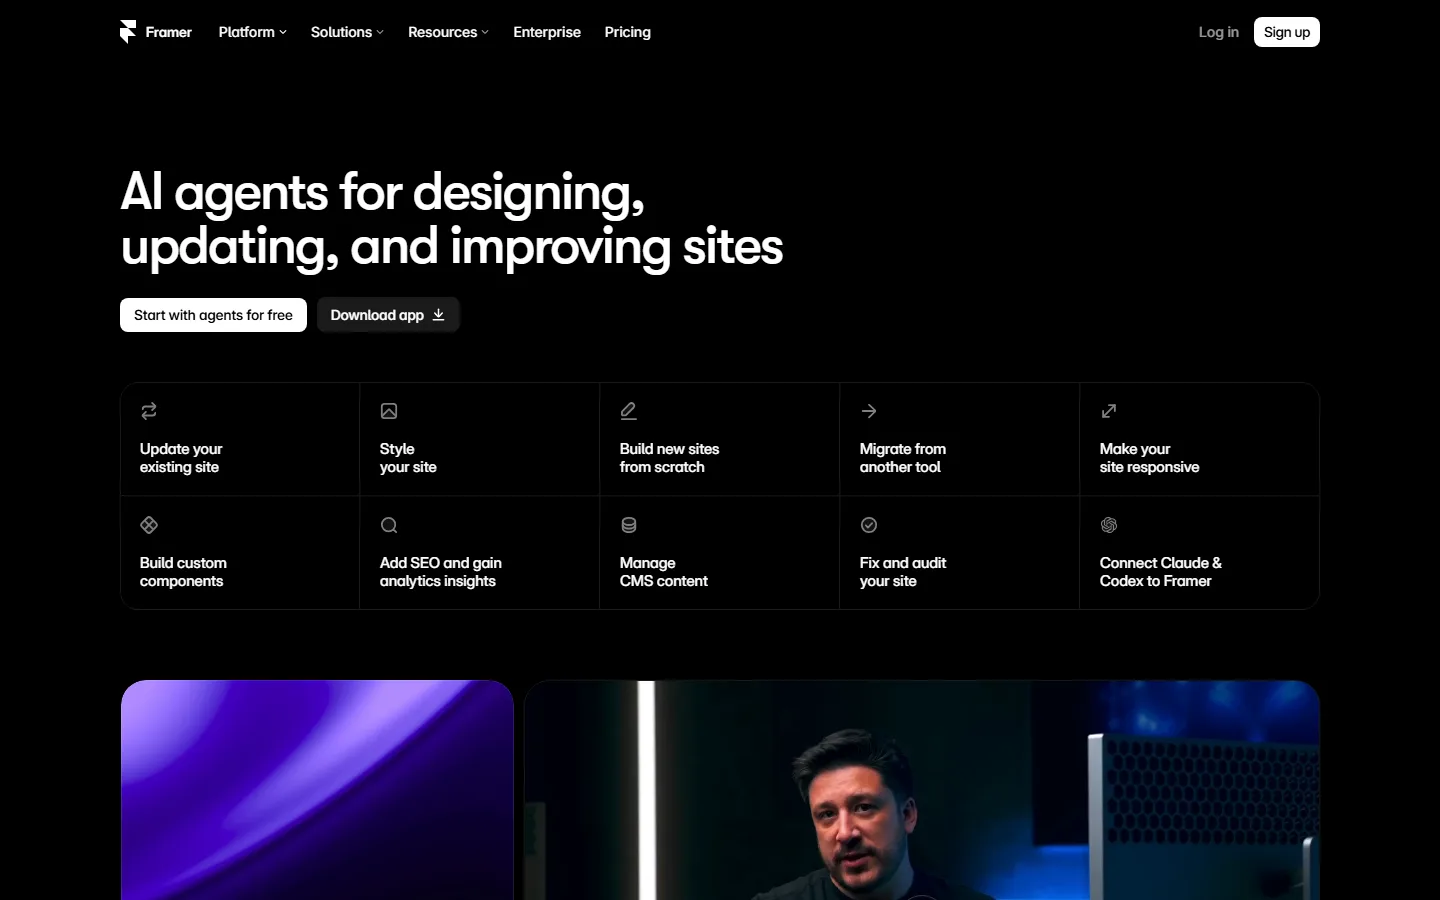Click the OpenAI-style icon above Connect Claude & Codex
Screen dimensions: 1440x900
click(1109, 525)
